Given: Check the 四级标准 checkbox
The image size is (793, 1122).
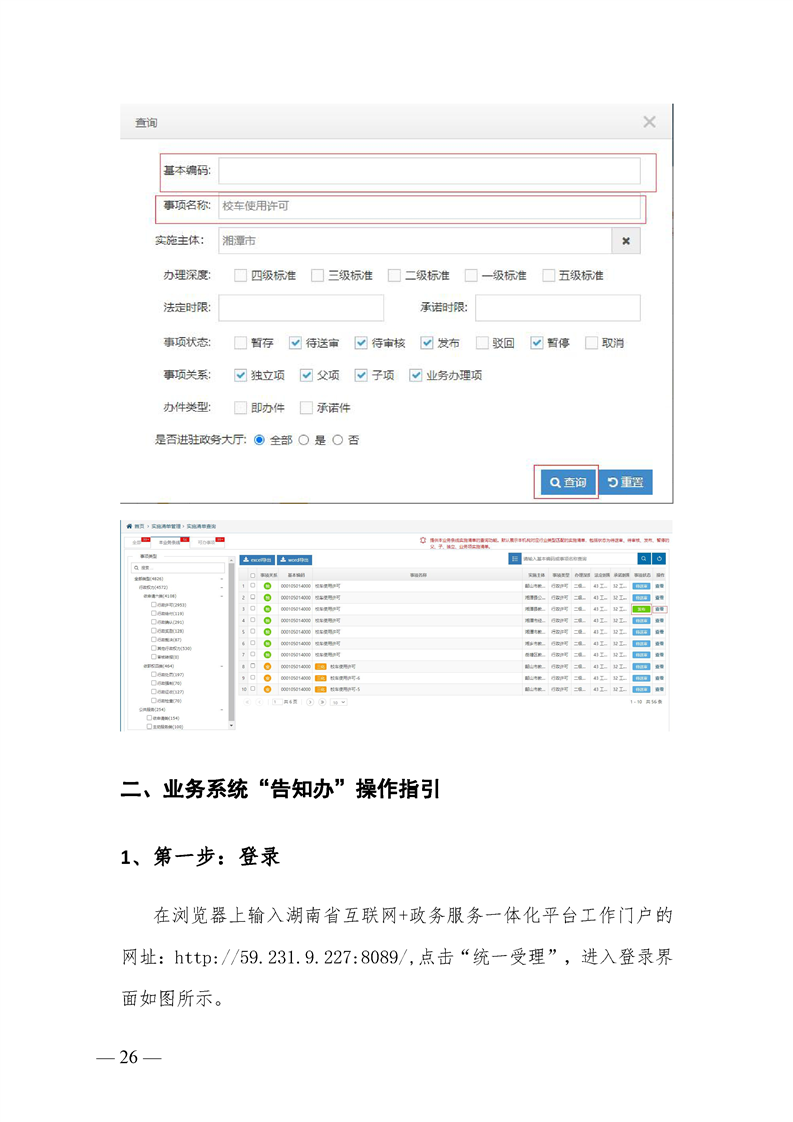Looking at the screenshot, I should (x=240, y=275).
